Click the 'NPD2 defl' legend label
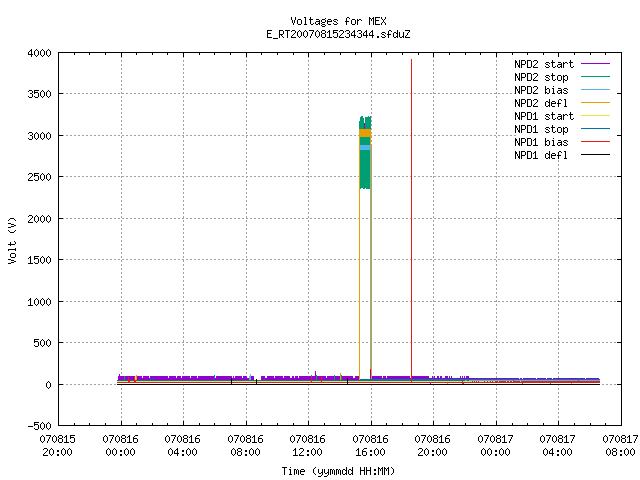 pyautogui.click(x=541, y=103)
